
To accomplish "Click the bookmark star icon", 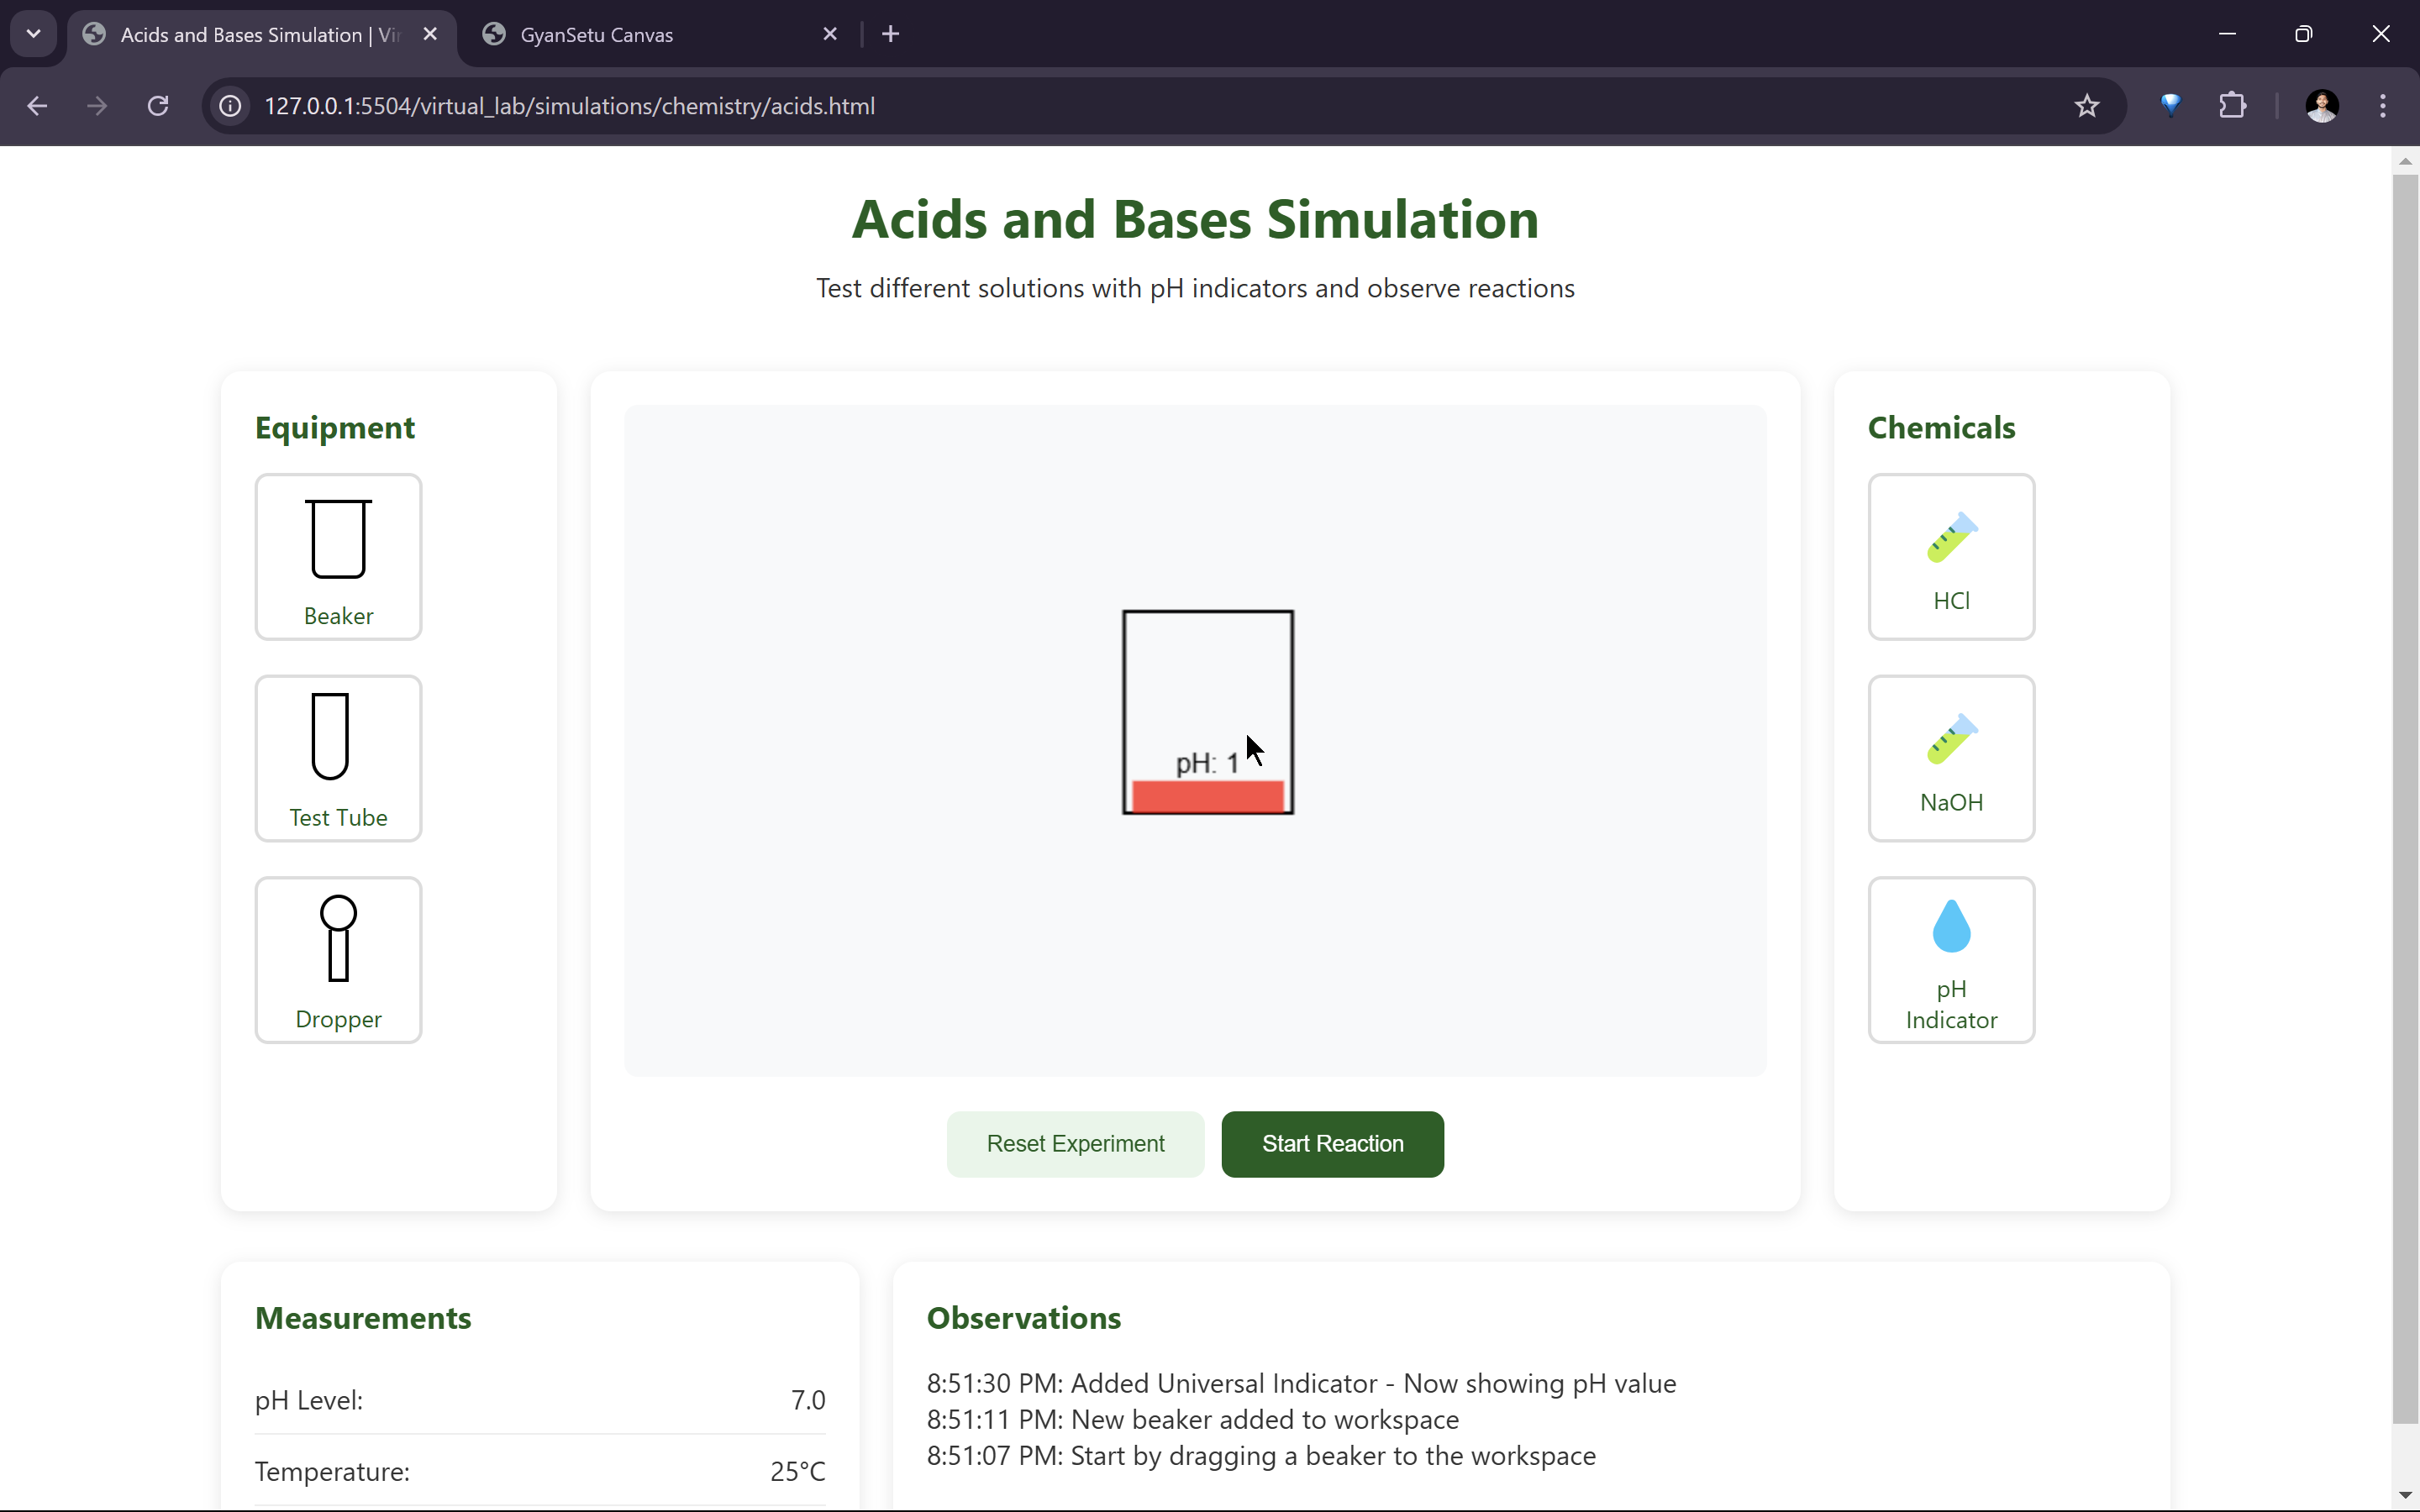I will [2086, 106].
